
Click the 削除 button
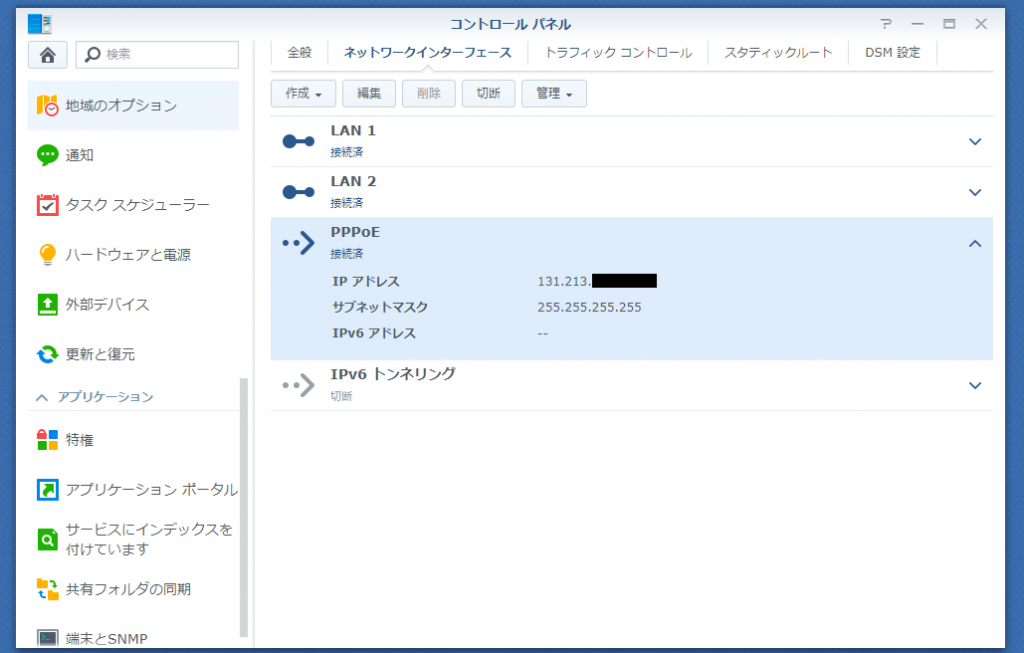pyautogui.click(x=428, y=93)
